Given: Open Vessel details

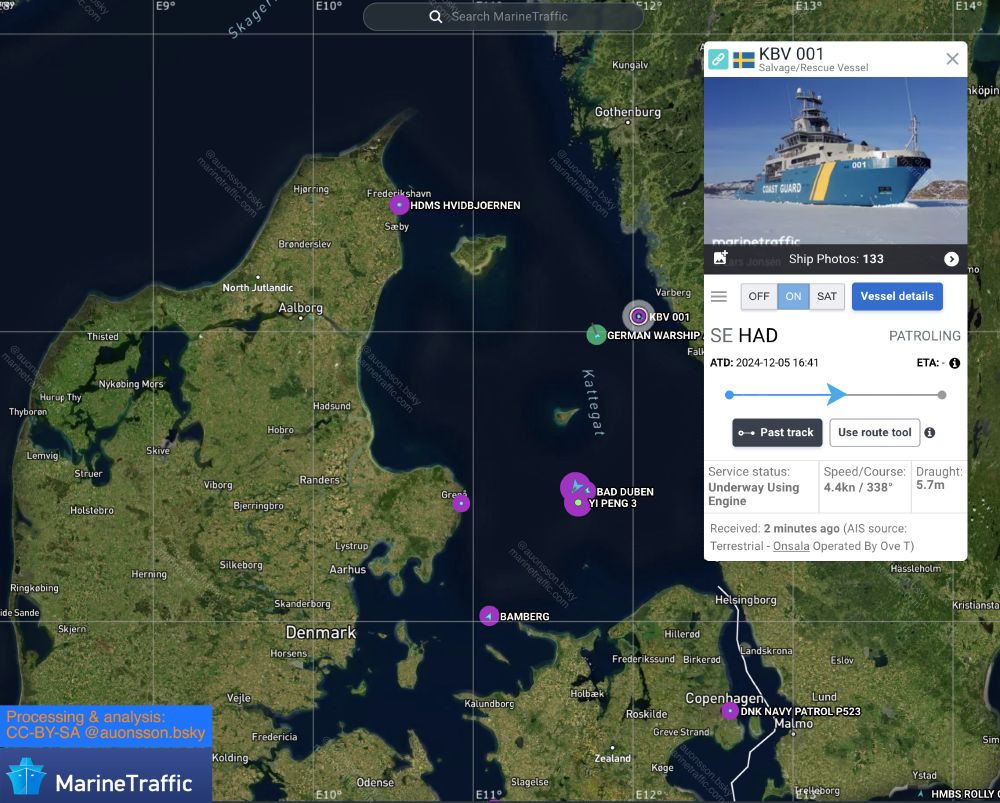Looking at the screenshot, I should 897,296.
